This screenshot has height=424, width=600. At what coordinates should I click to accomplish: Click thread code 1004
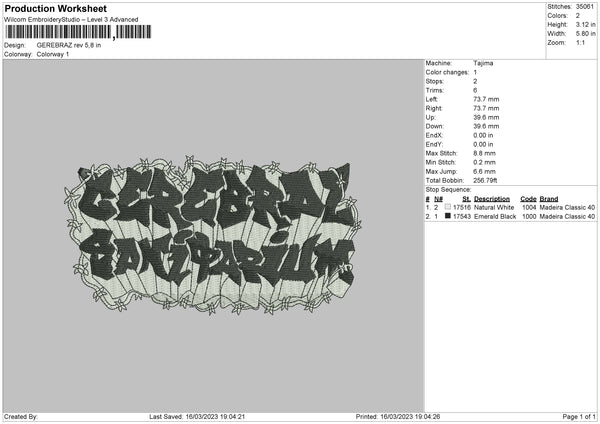click(x=529, y=207)
